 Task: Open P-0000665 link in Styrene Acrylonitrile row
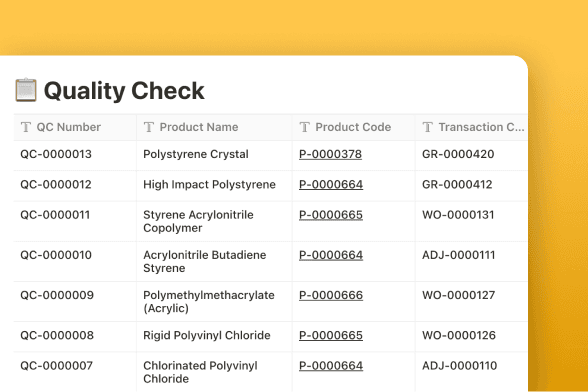pyautogui.click(x=331, y=215)
